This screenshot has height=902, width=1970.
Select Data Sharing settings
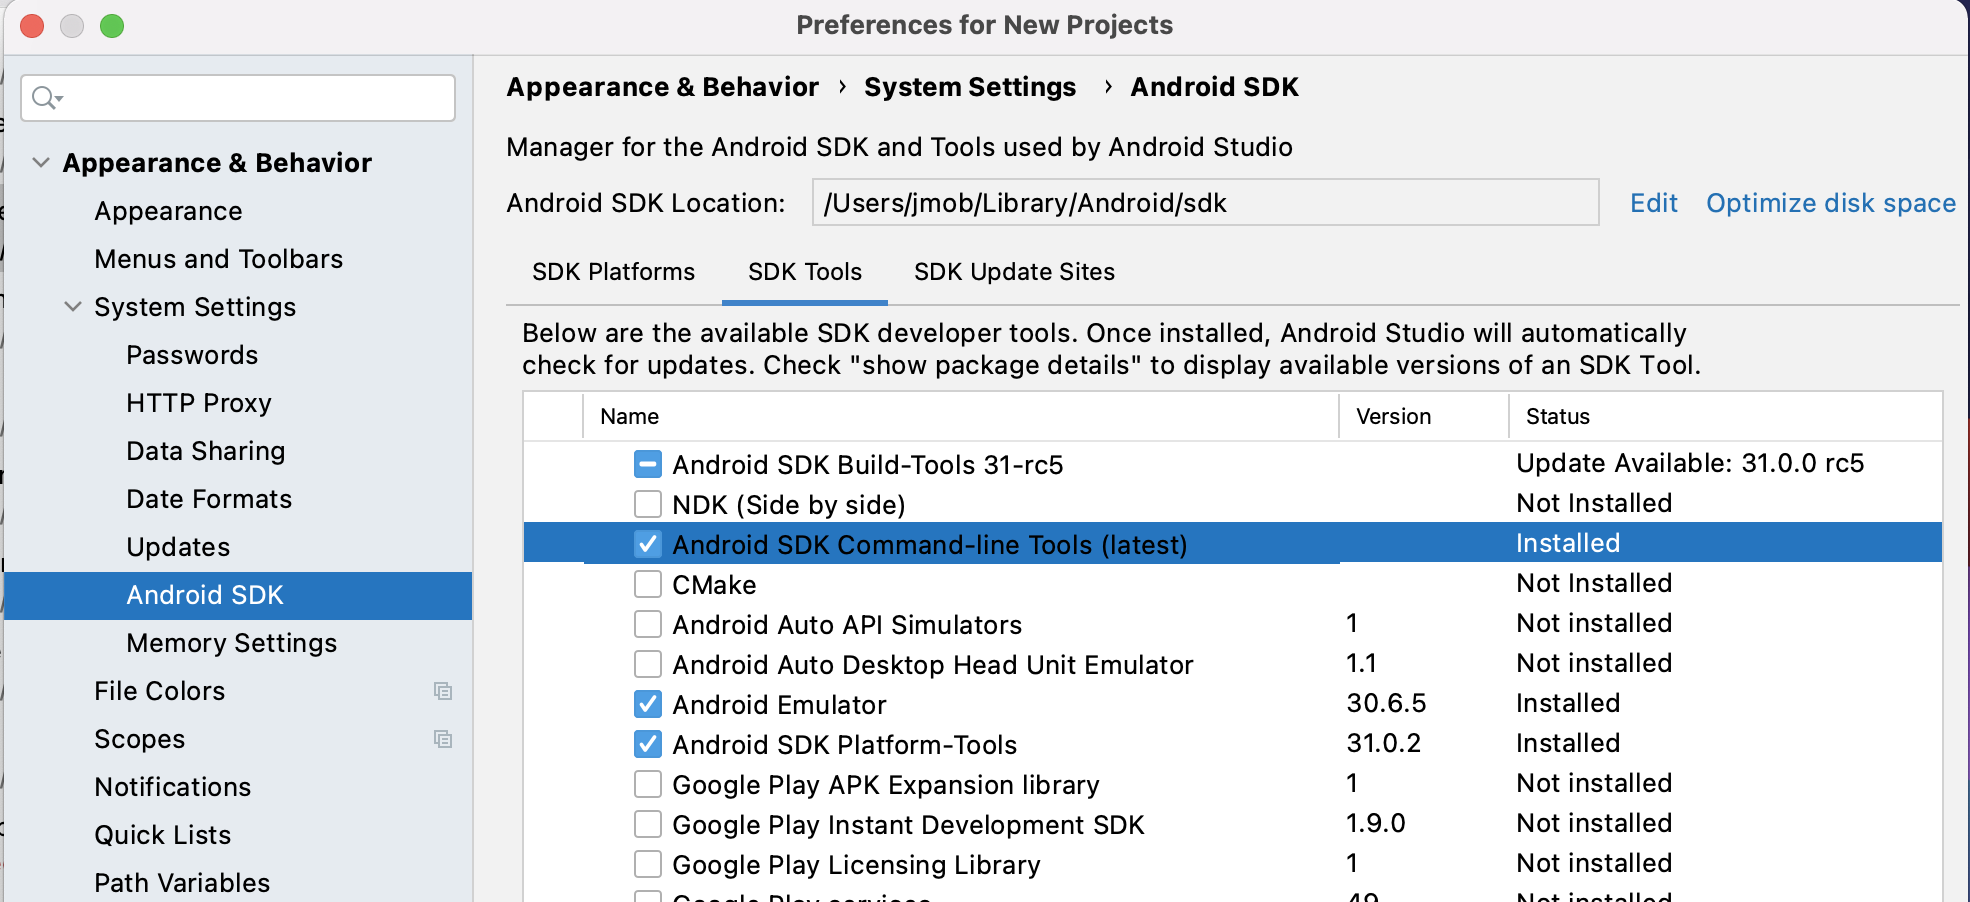point(205,451)
